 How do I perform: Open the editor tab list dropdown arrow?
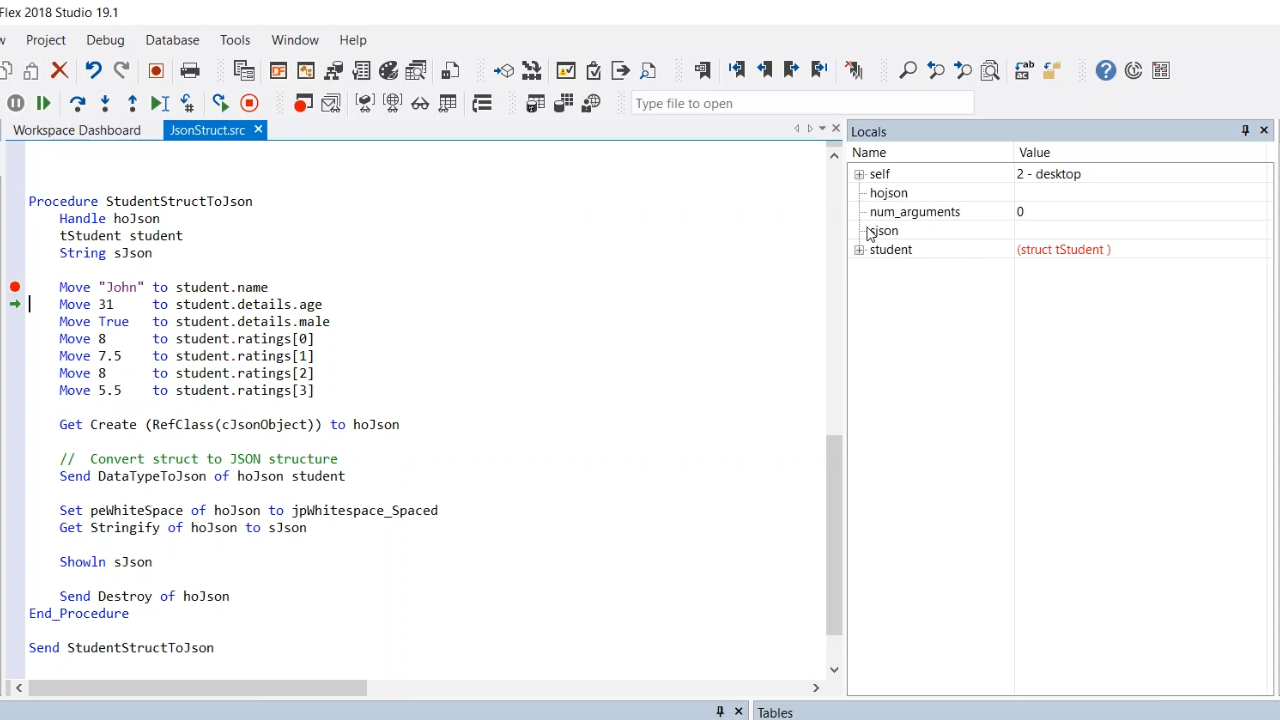[822, 129]
